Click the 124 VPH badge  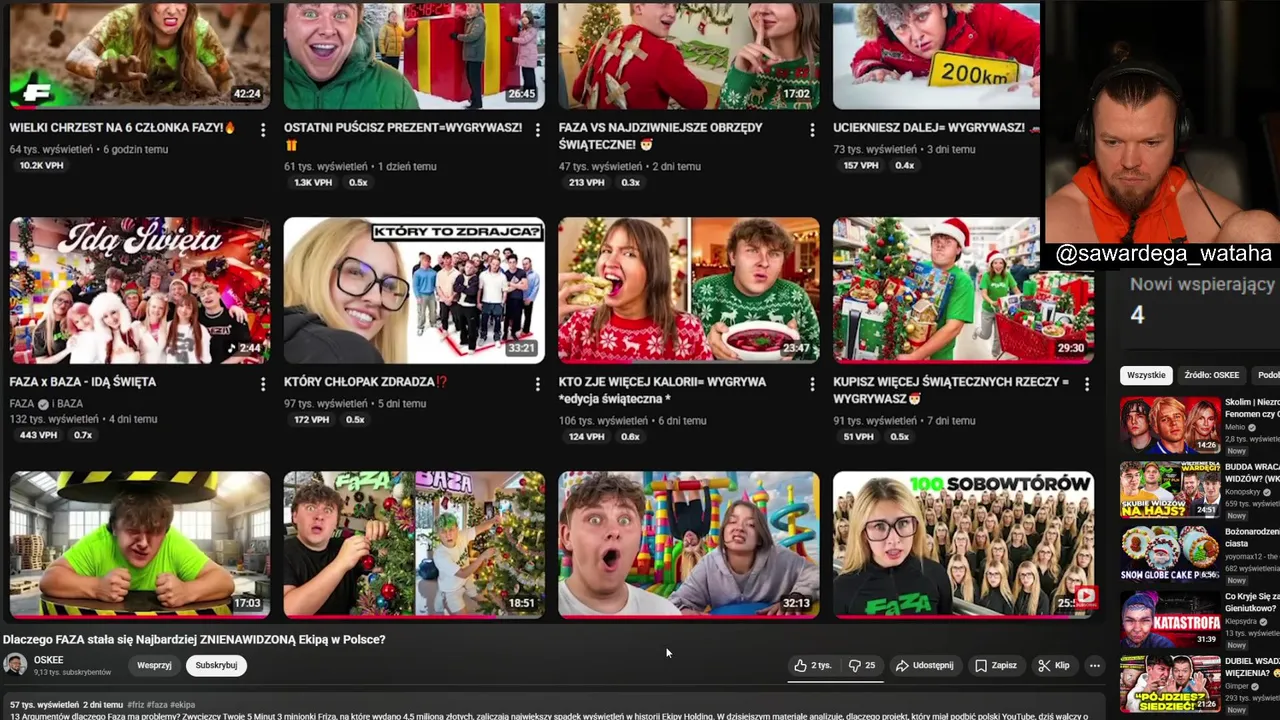tap(587, 437)
